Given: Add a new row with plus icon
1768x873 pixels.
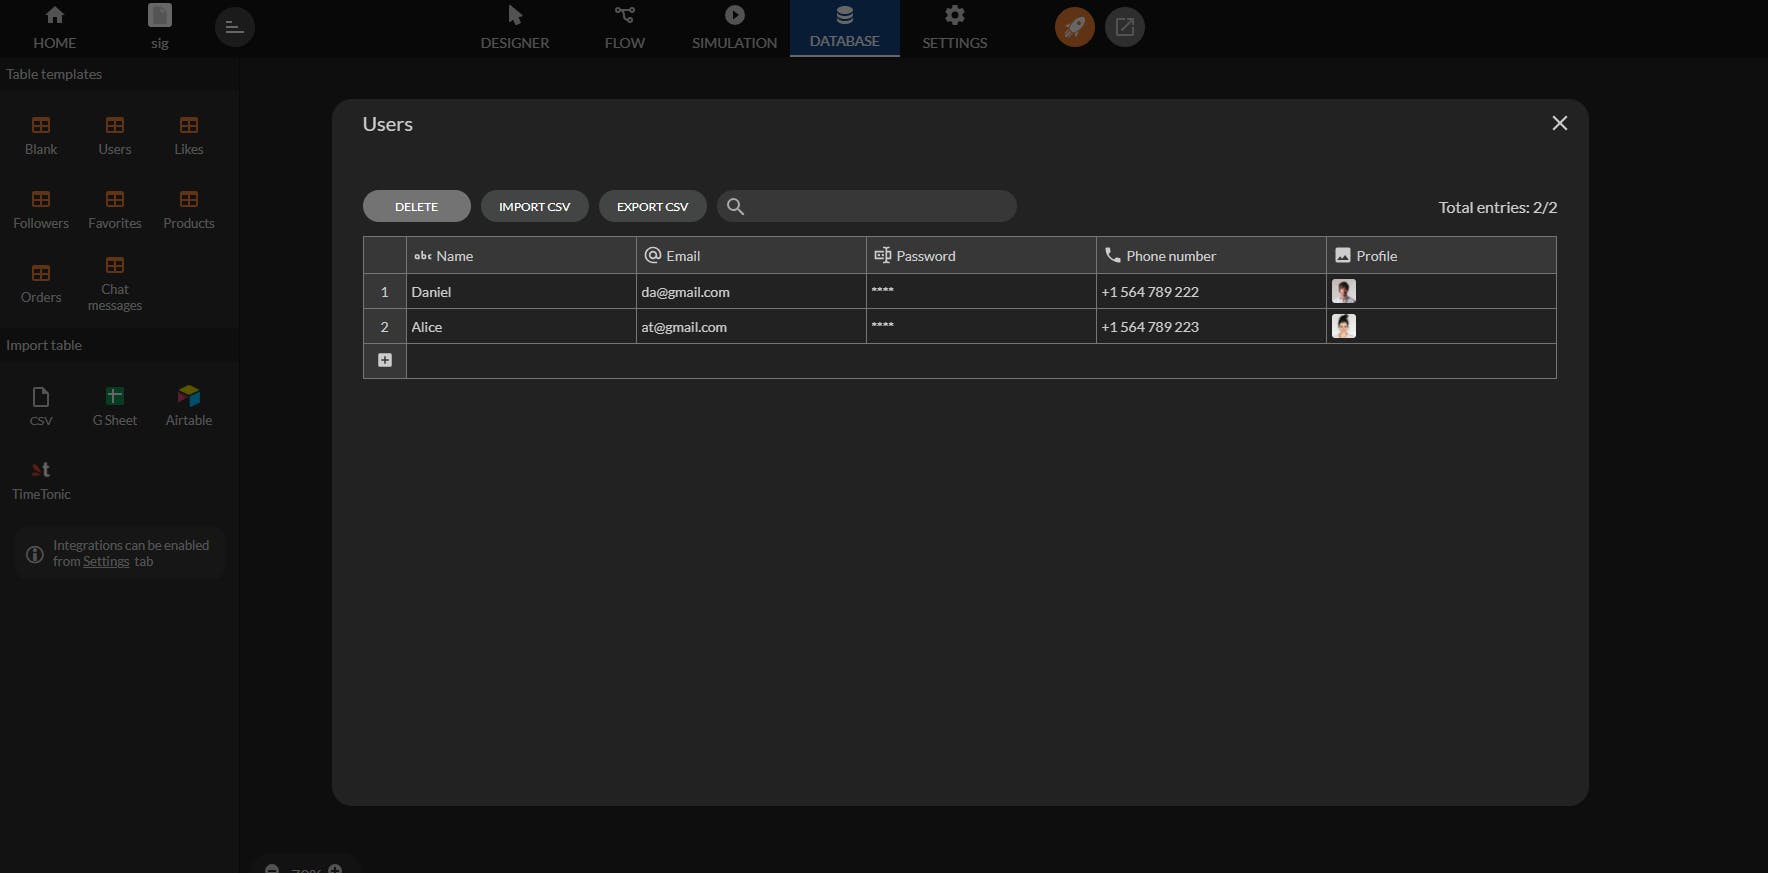Looking at the screenshot, I should [385, 360].
